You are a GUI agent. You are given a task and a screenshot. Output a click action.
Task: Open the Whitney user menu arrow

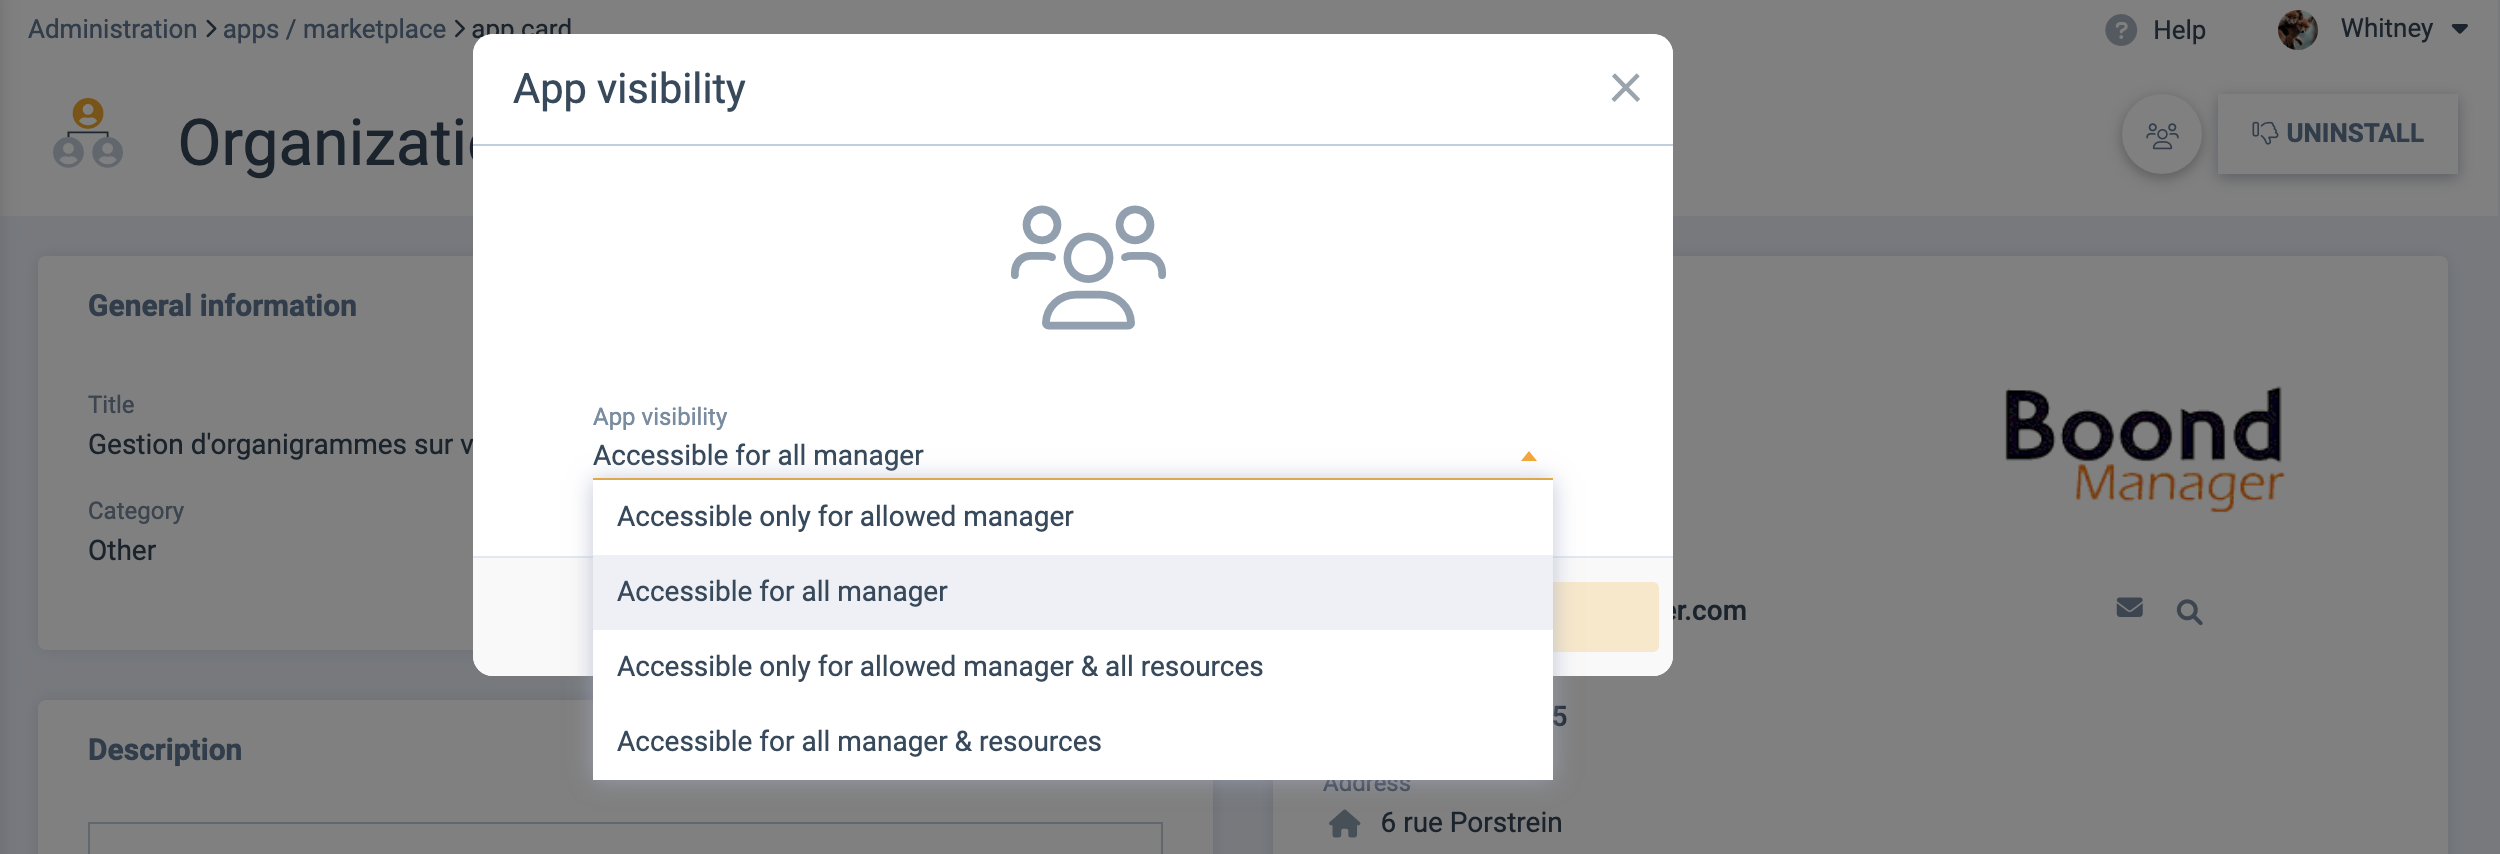(x=2459, y=30)
